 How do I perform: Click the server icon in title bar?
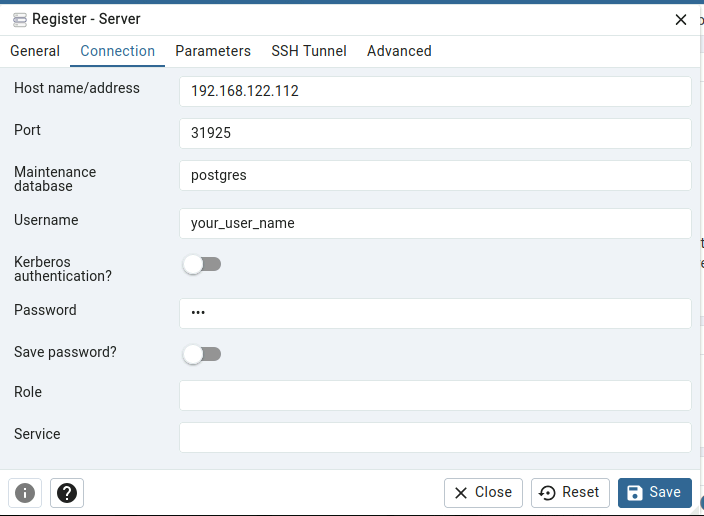(19, 19)
